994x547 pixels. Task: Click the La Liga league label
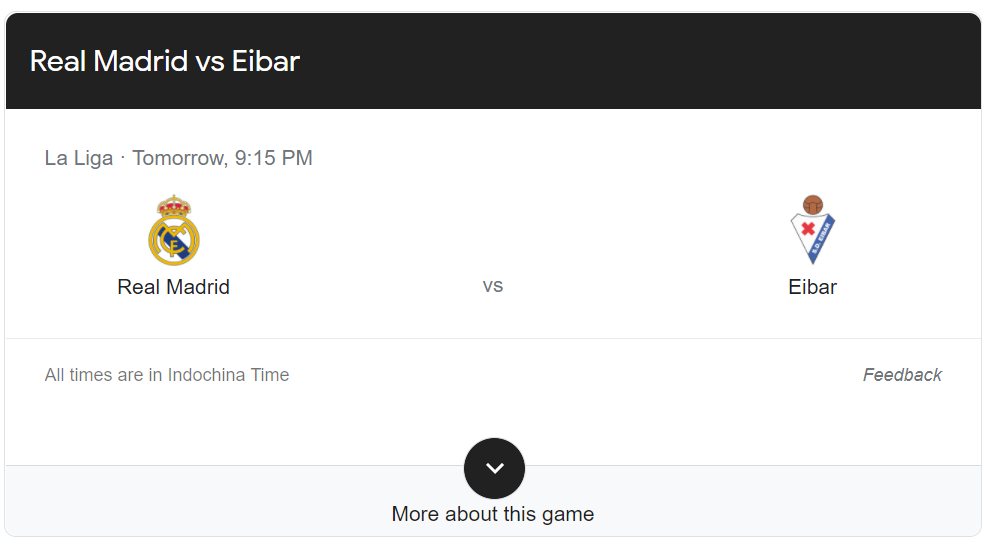[x=79, y=158]
